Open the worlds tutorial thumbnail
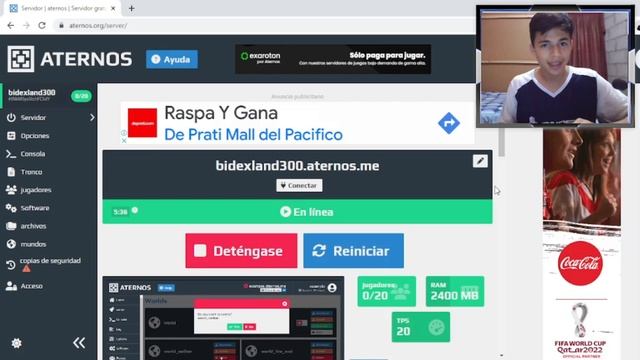640x360 pixels. point(223,318)
